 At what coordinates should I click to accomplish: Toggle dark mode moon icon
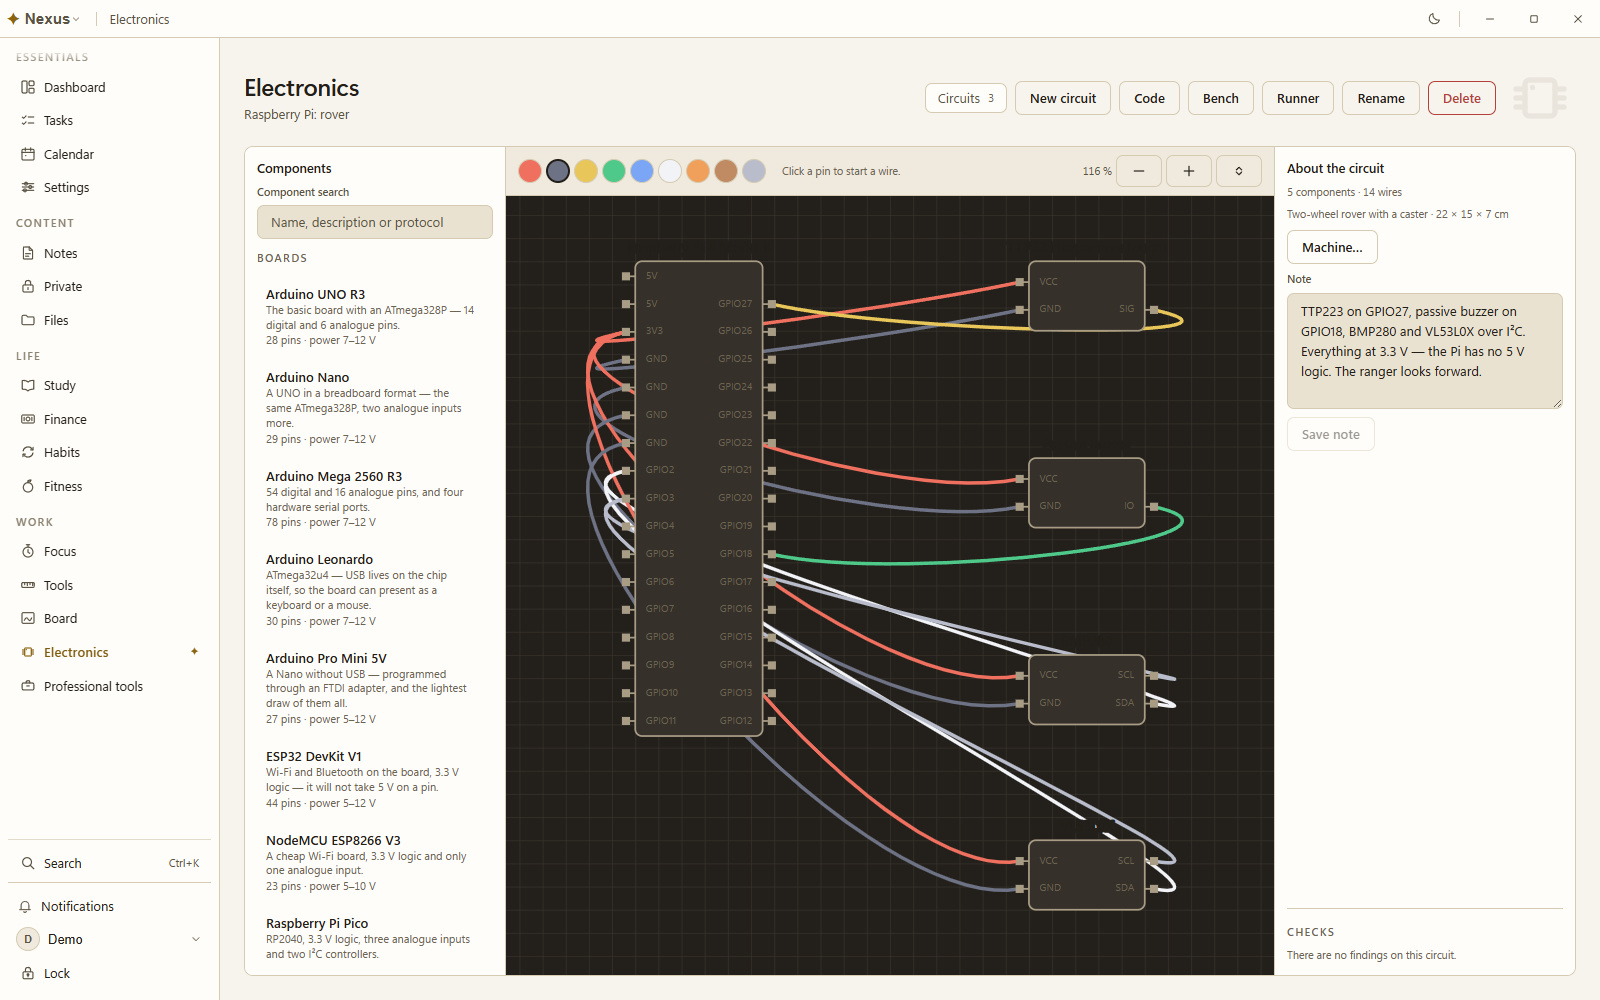point(1434,19)
